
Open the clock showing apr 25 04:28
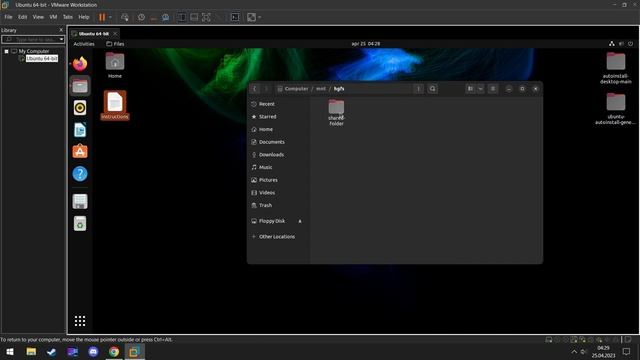click(366, 44)
